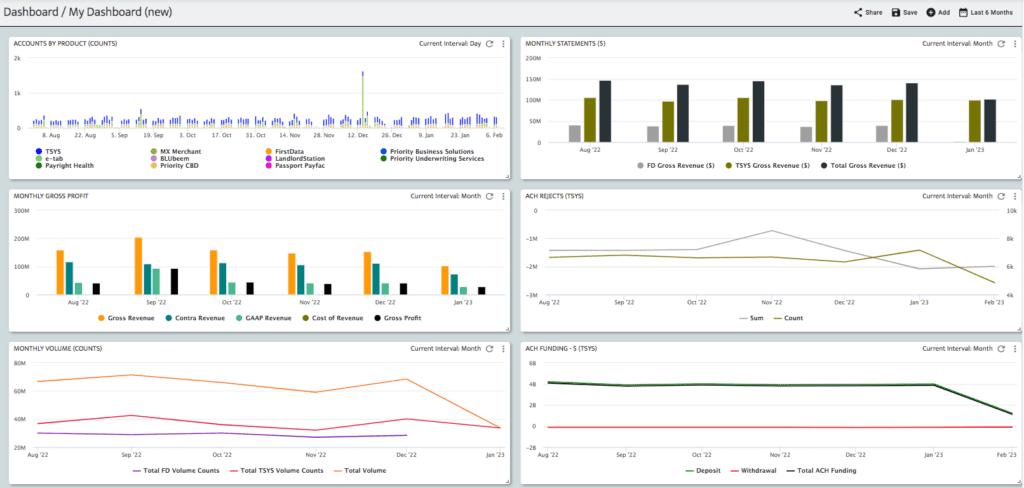Refresh the ACH Rejects chart

[1000, 196]
